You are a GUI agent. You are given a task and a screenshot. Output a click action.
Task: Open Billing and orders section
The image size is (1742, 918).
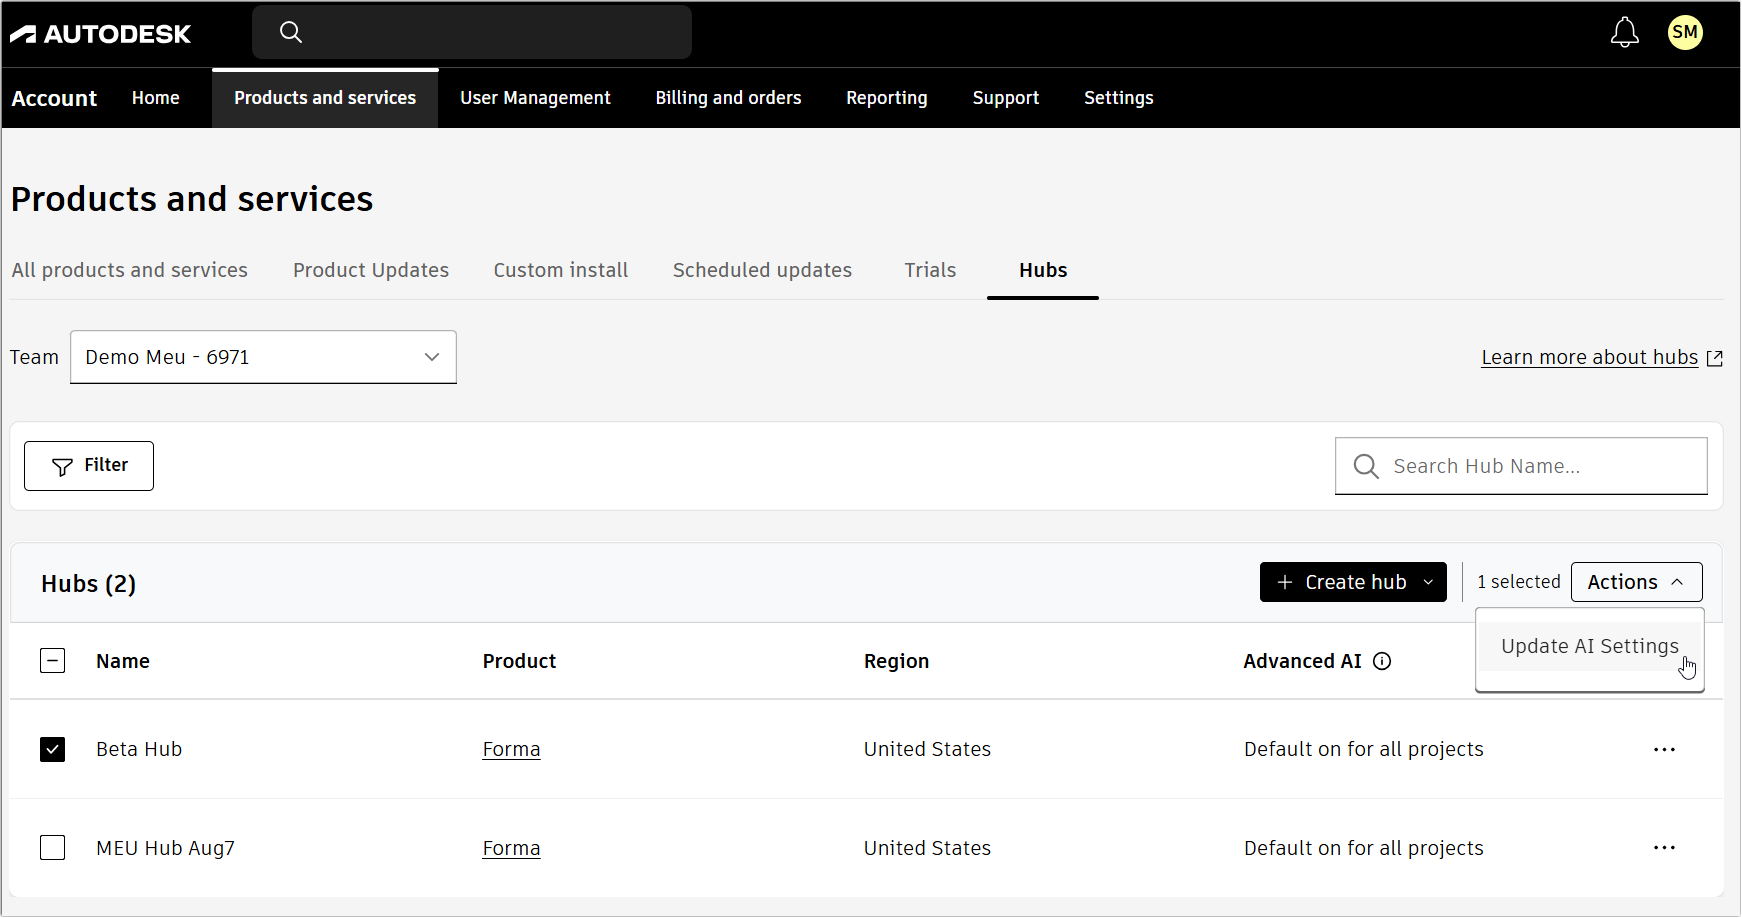[728, 98]
